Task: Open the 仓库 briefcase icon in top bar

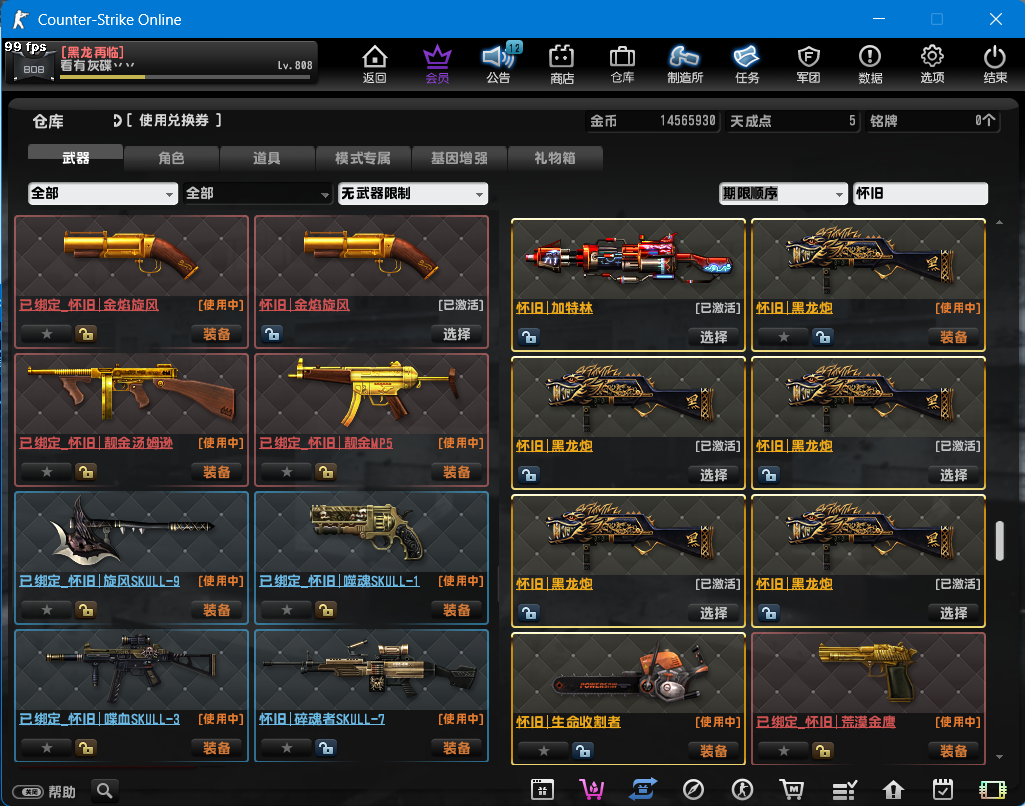Action: click(x=622, y=64)
